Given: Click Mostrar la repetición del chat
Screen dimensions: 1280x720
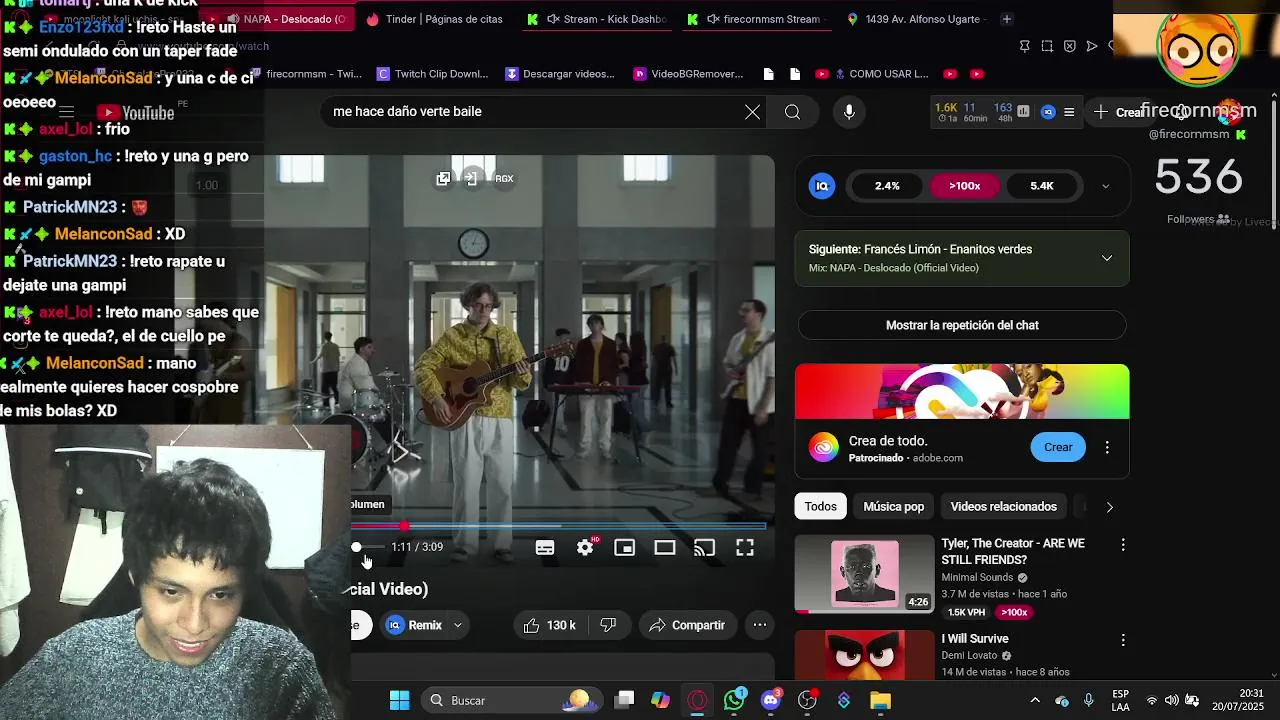Looking at the screenshot, I should pyautogui.click(x=962, y=325).
